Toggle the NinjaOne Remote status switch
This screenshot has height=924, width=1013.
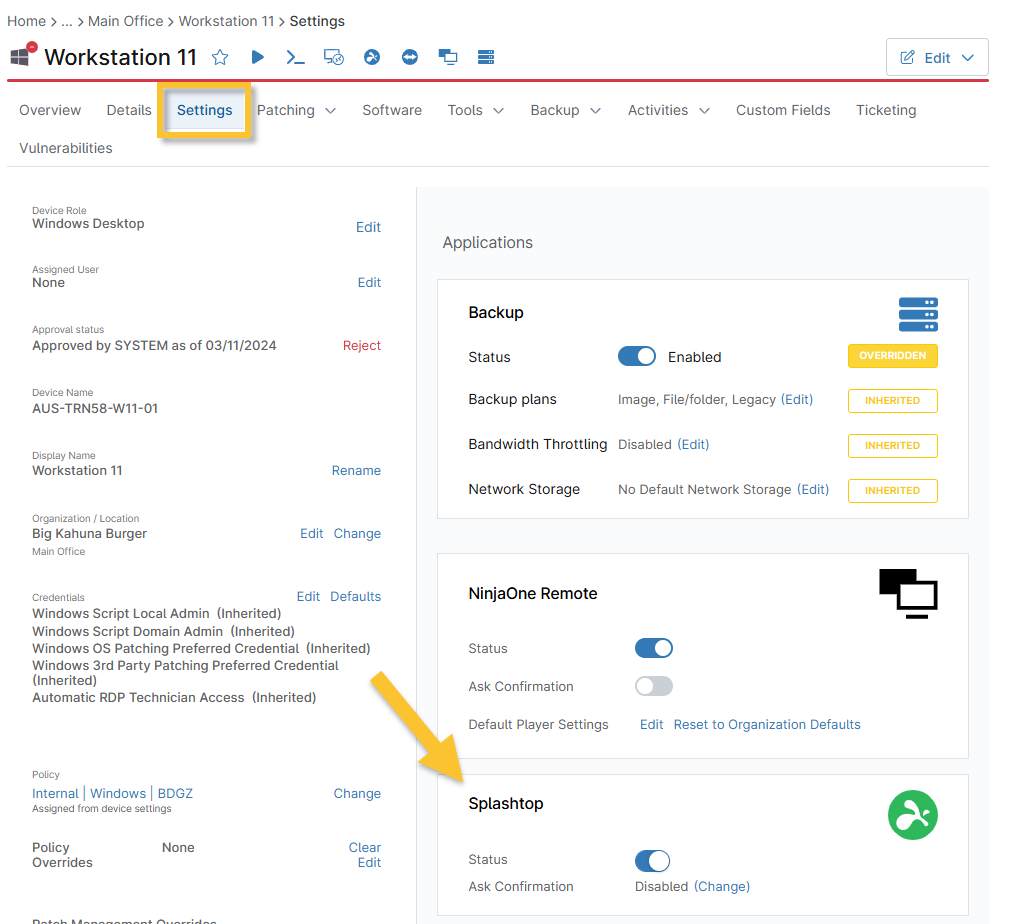[654, 648]
